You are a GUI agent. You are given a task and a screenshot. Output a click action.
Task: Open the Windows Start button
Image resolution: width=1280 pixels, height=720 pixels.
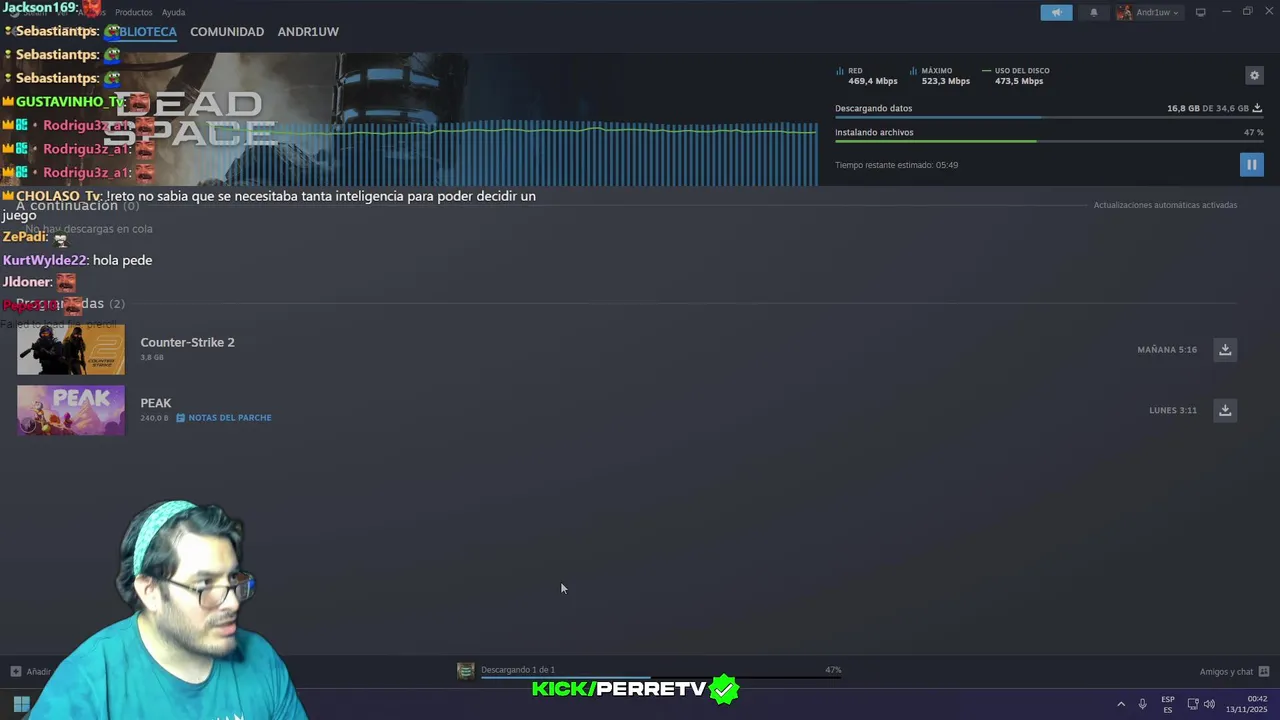(x=21, y=704)
